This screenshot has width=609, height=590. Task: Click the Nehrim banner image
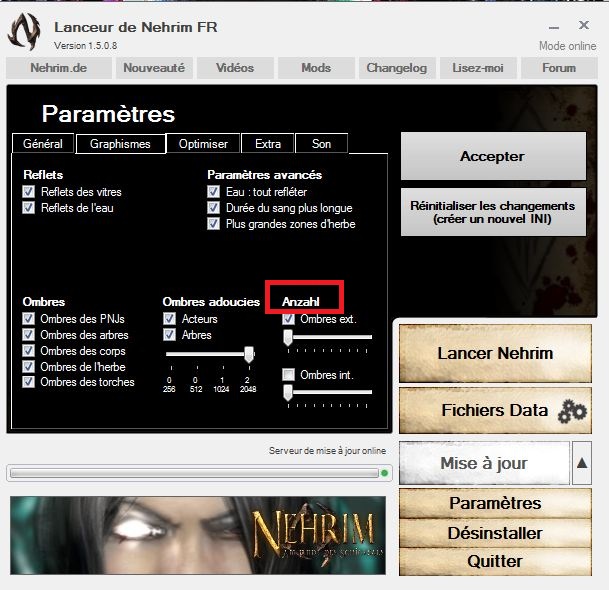[198, 535]
